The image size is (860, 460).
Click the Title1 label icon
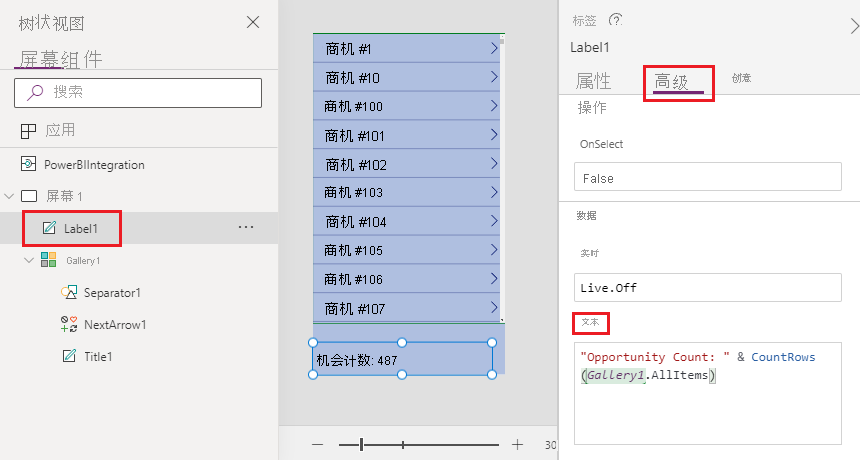coord(69,356)
